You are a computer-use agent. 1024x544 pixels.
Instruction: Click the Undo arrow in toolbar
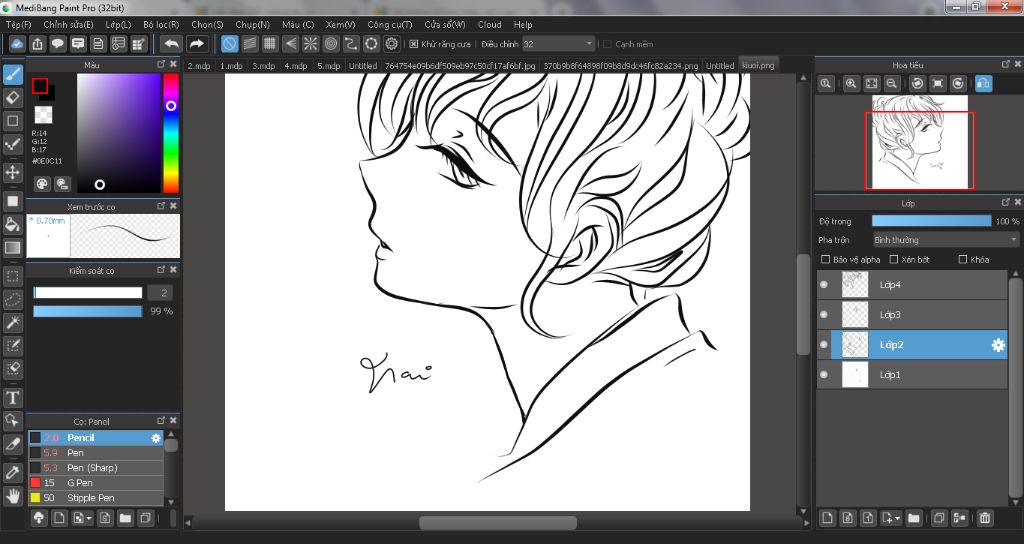[172, 44]
